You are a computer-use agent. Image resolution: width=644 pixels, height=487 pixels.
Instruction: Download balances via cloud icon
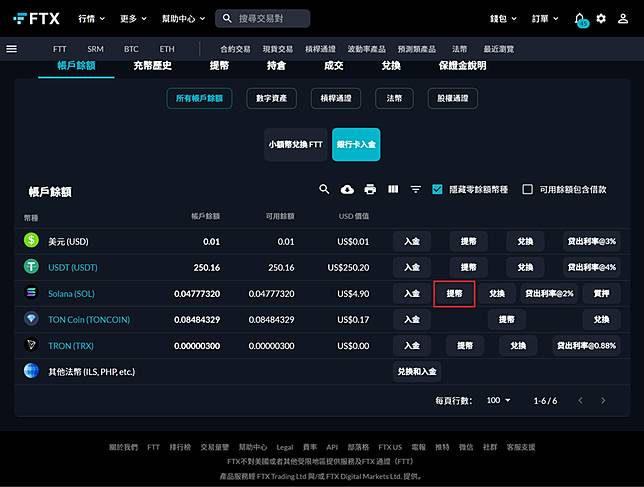[347, 189]
